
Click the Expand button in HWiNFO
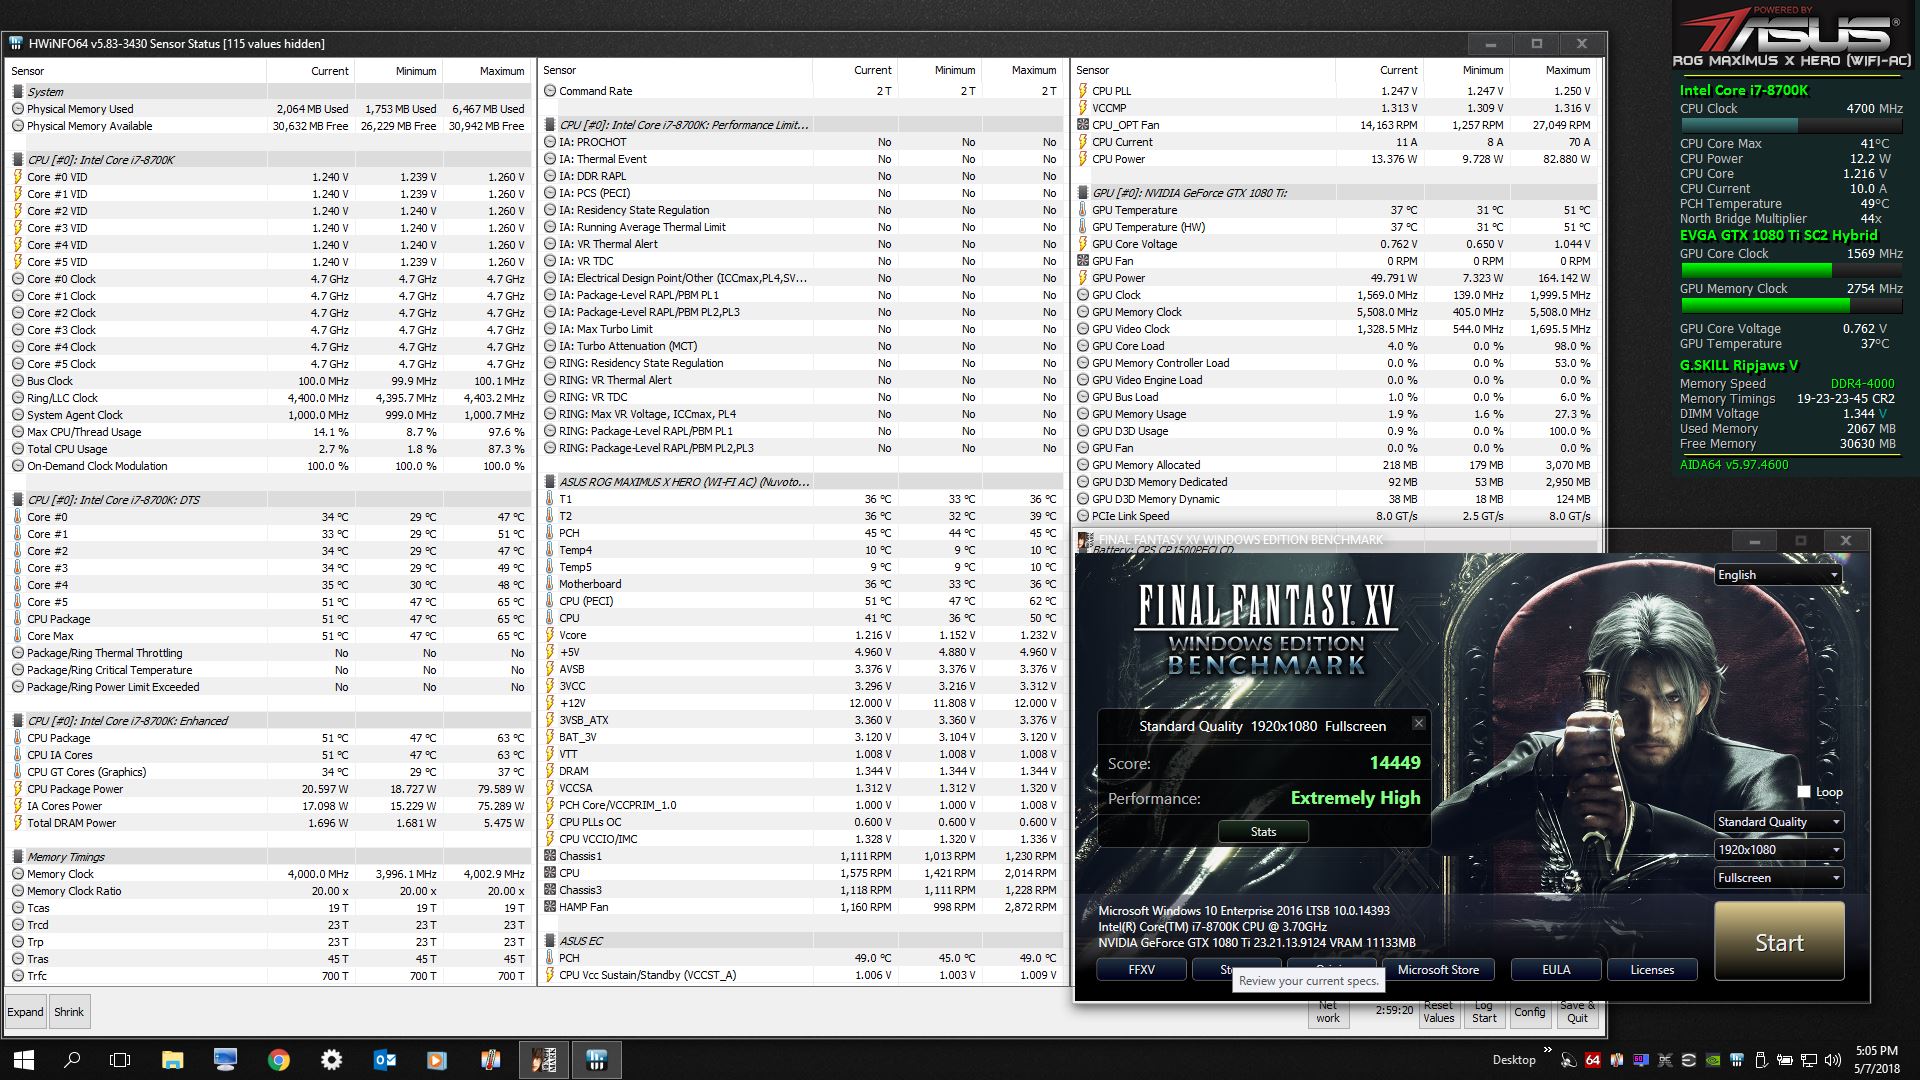tap(25, 1012)
